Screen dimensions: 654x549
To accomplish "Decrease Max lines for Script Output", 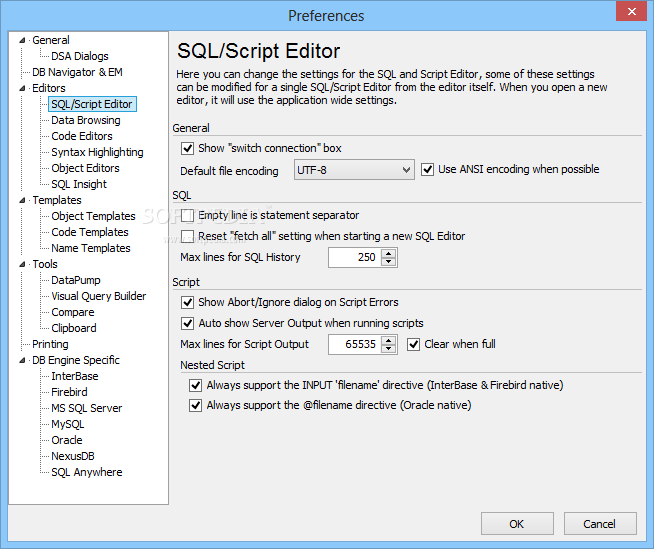I will click(x=388, y=348).
